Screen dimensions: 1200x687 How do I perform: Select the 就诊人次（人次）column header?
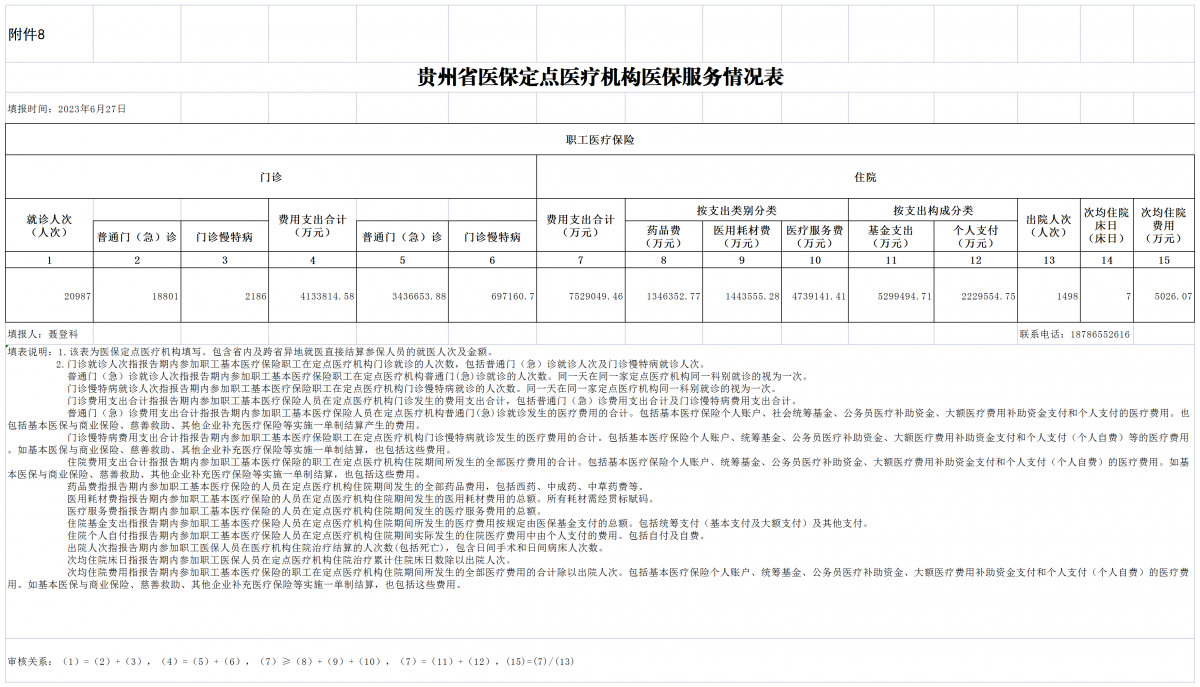point(49,225)
